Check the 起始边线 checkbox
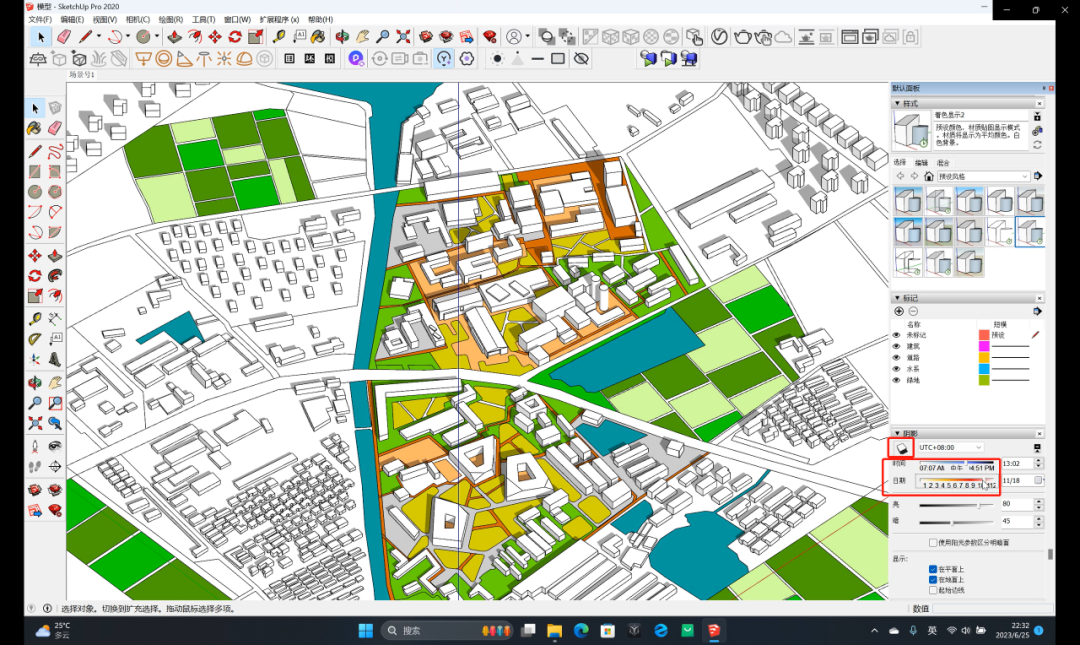This screenshot has height=645, width=1080. [x=933, y=590]
